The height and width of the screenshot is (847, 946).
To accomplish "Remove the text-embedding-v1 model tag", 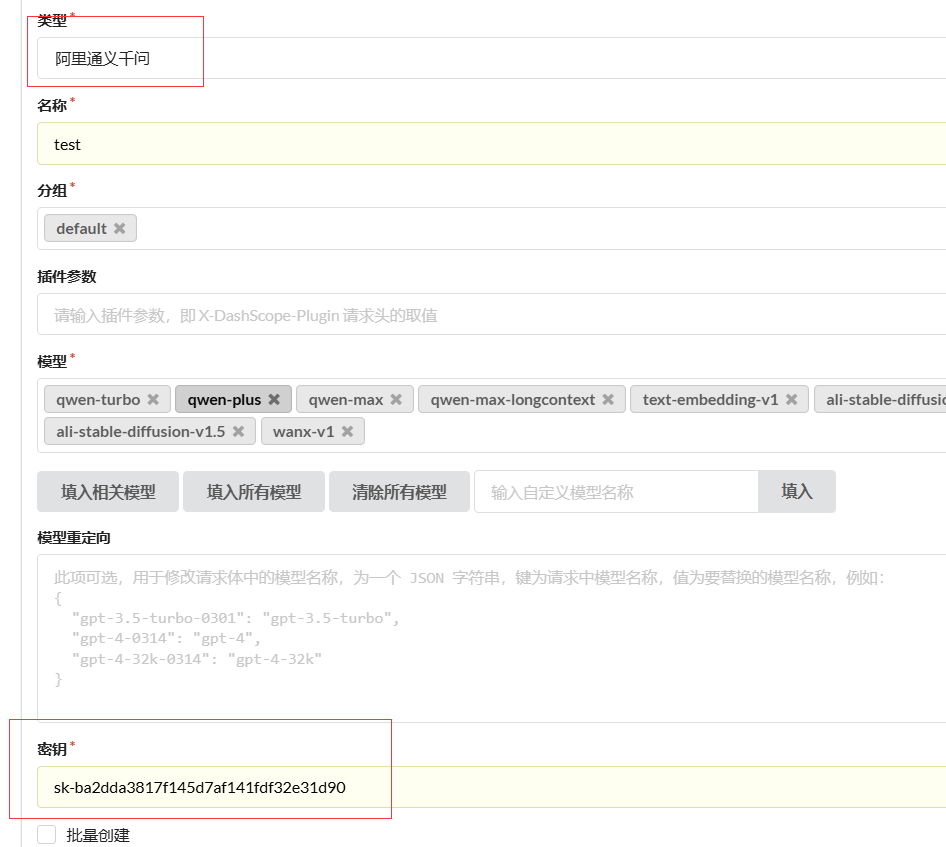I will pyautogui.click(x=791, y=400).
